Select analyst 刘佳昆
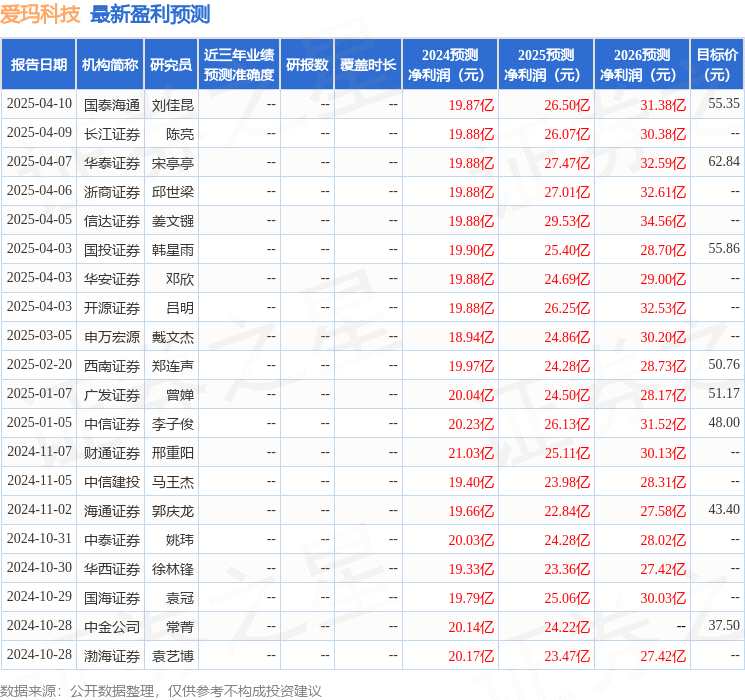This screenshot has width=745, height=700. (173, 105)
